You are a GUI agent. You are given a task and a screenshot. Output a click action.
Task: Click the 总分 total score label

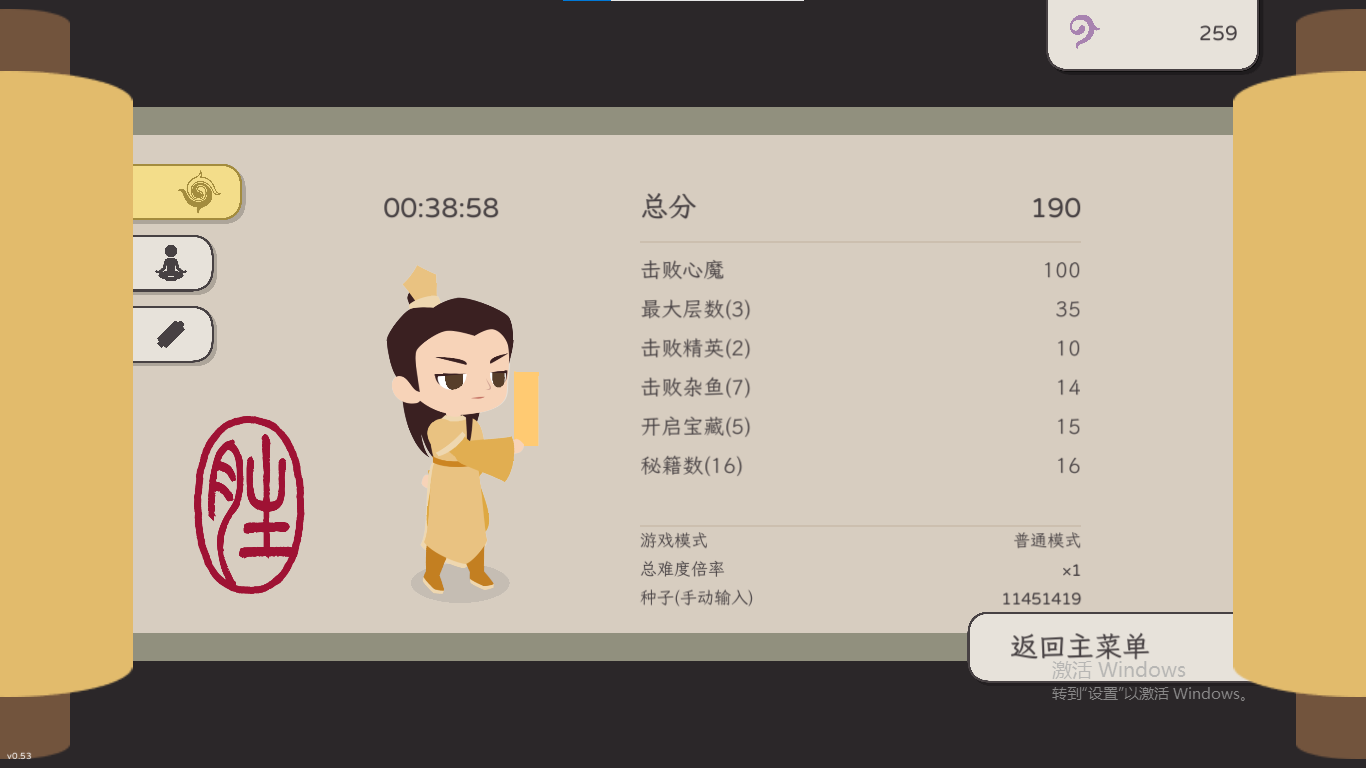(669, 207)
